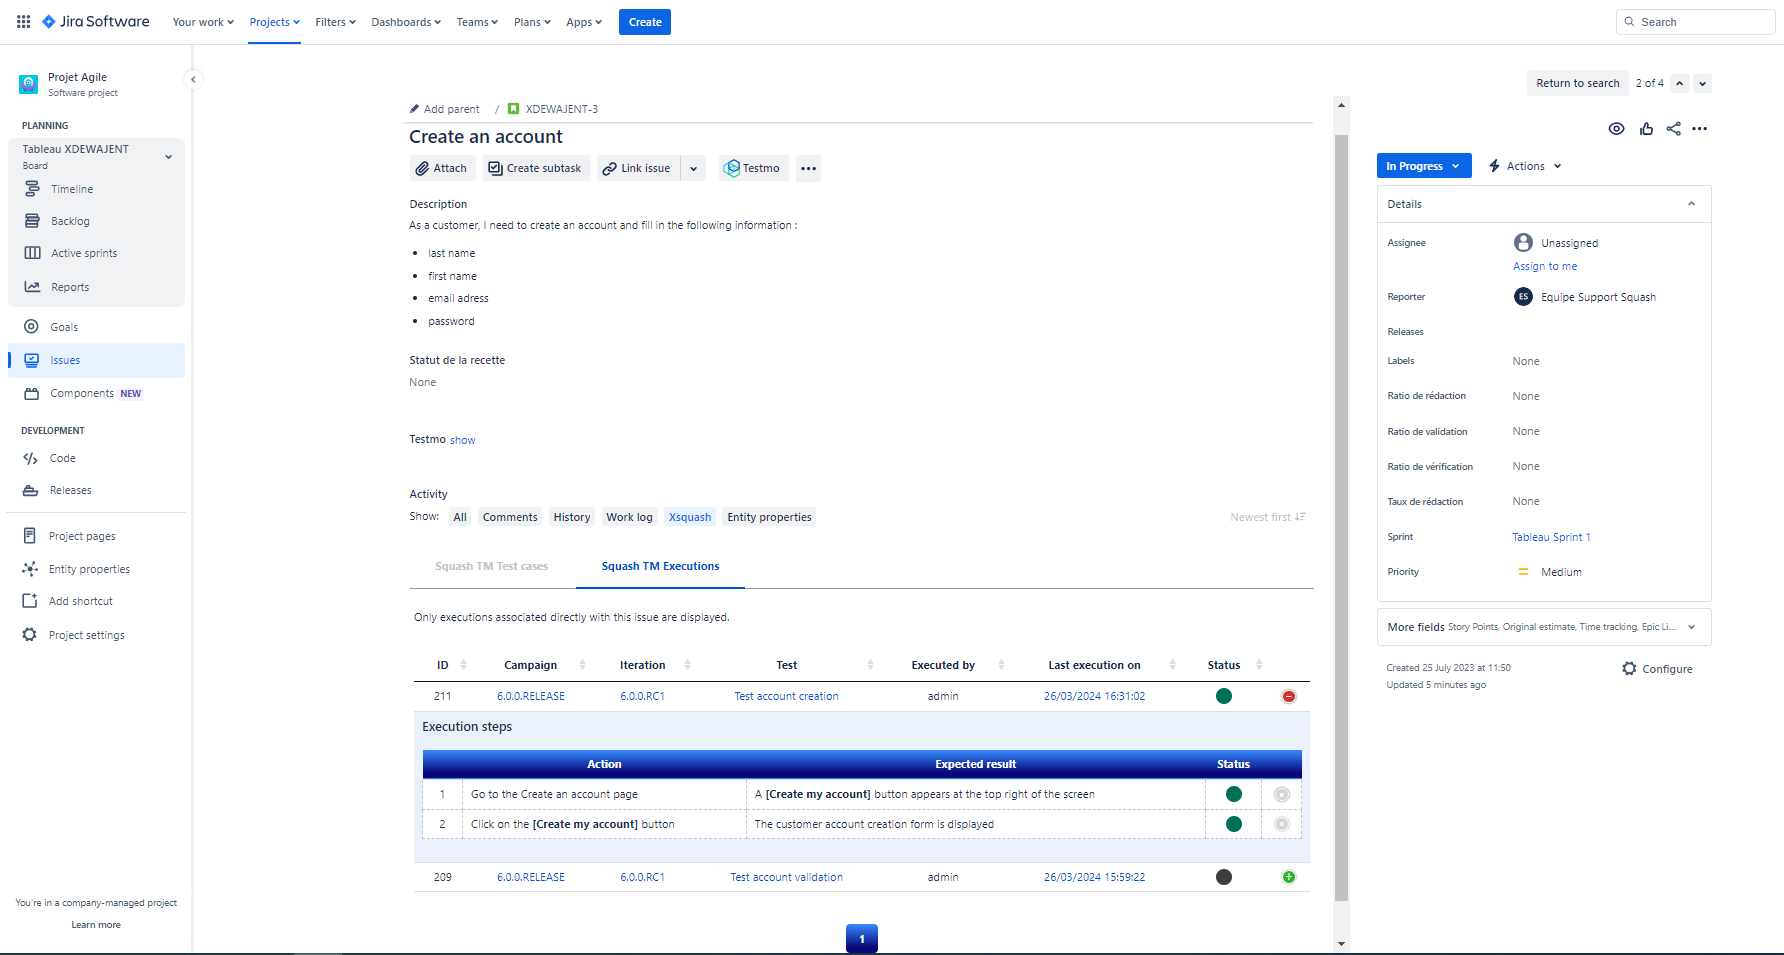
Task: Open Project settings in sidebar
Action: [86, 635]
